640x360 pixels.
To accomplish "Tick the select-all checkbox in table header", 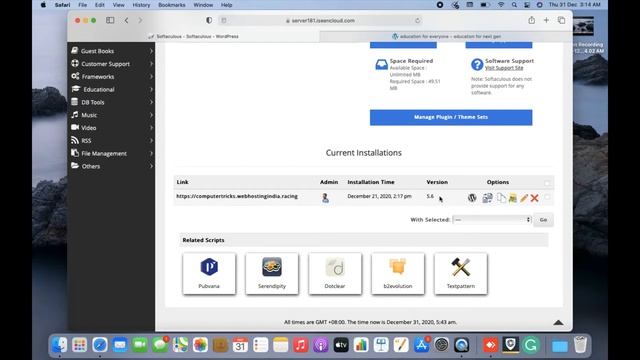I will 547,183.
